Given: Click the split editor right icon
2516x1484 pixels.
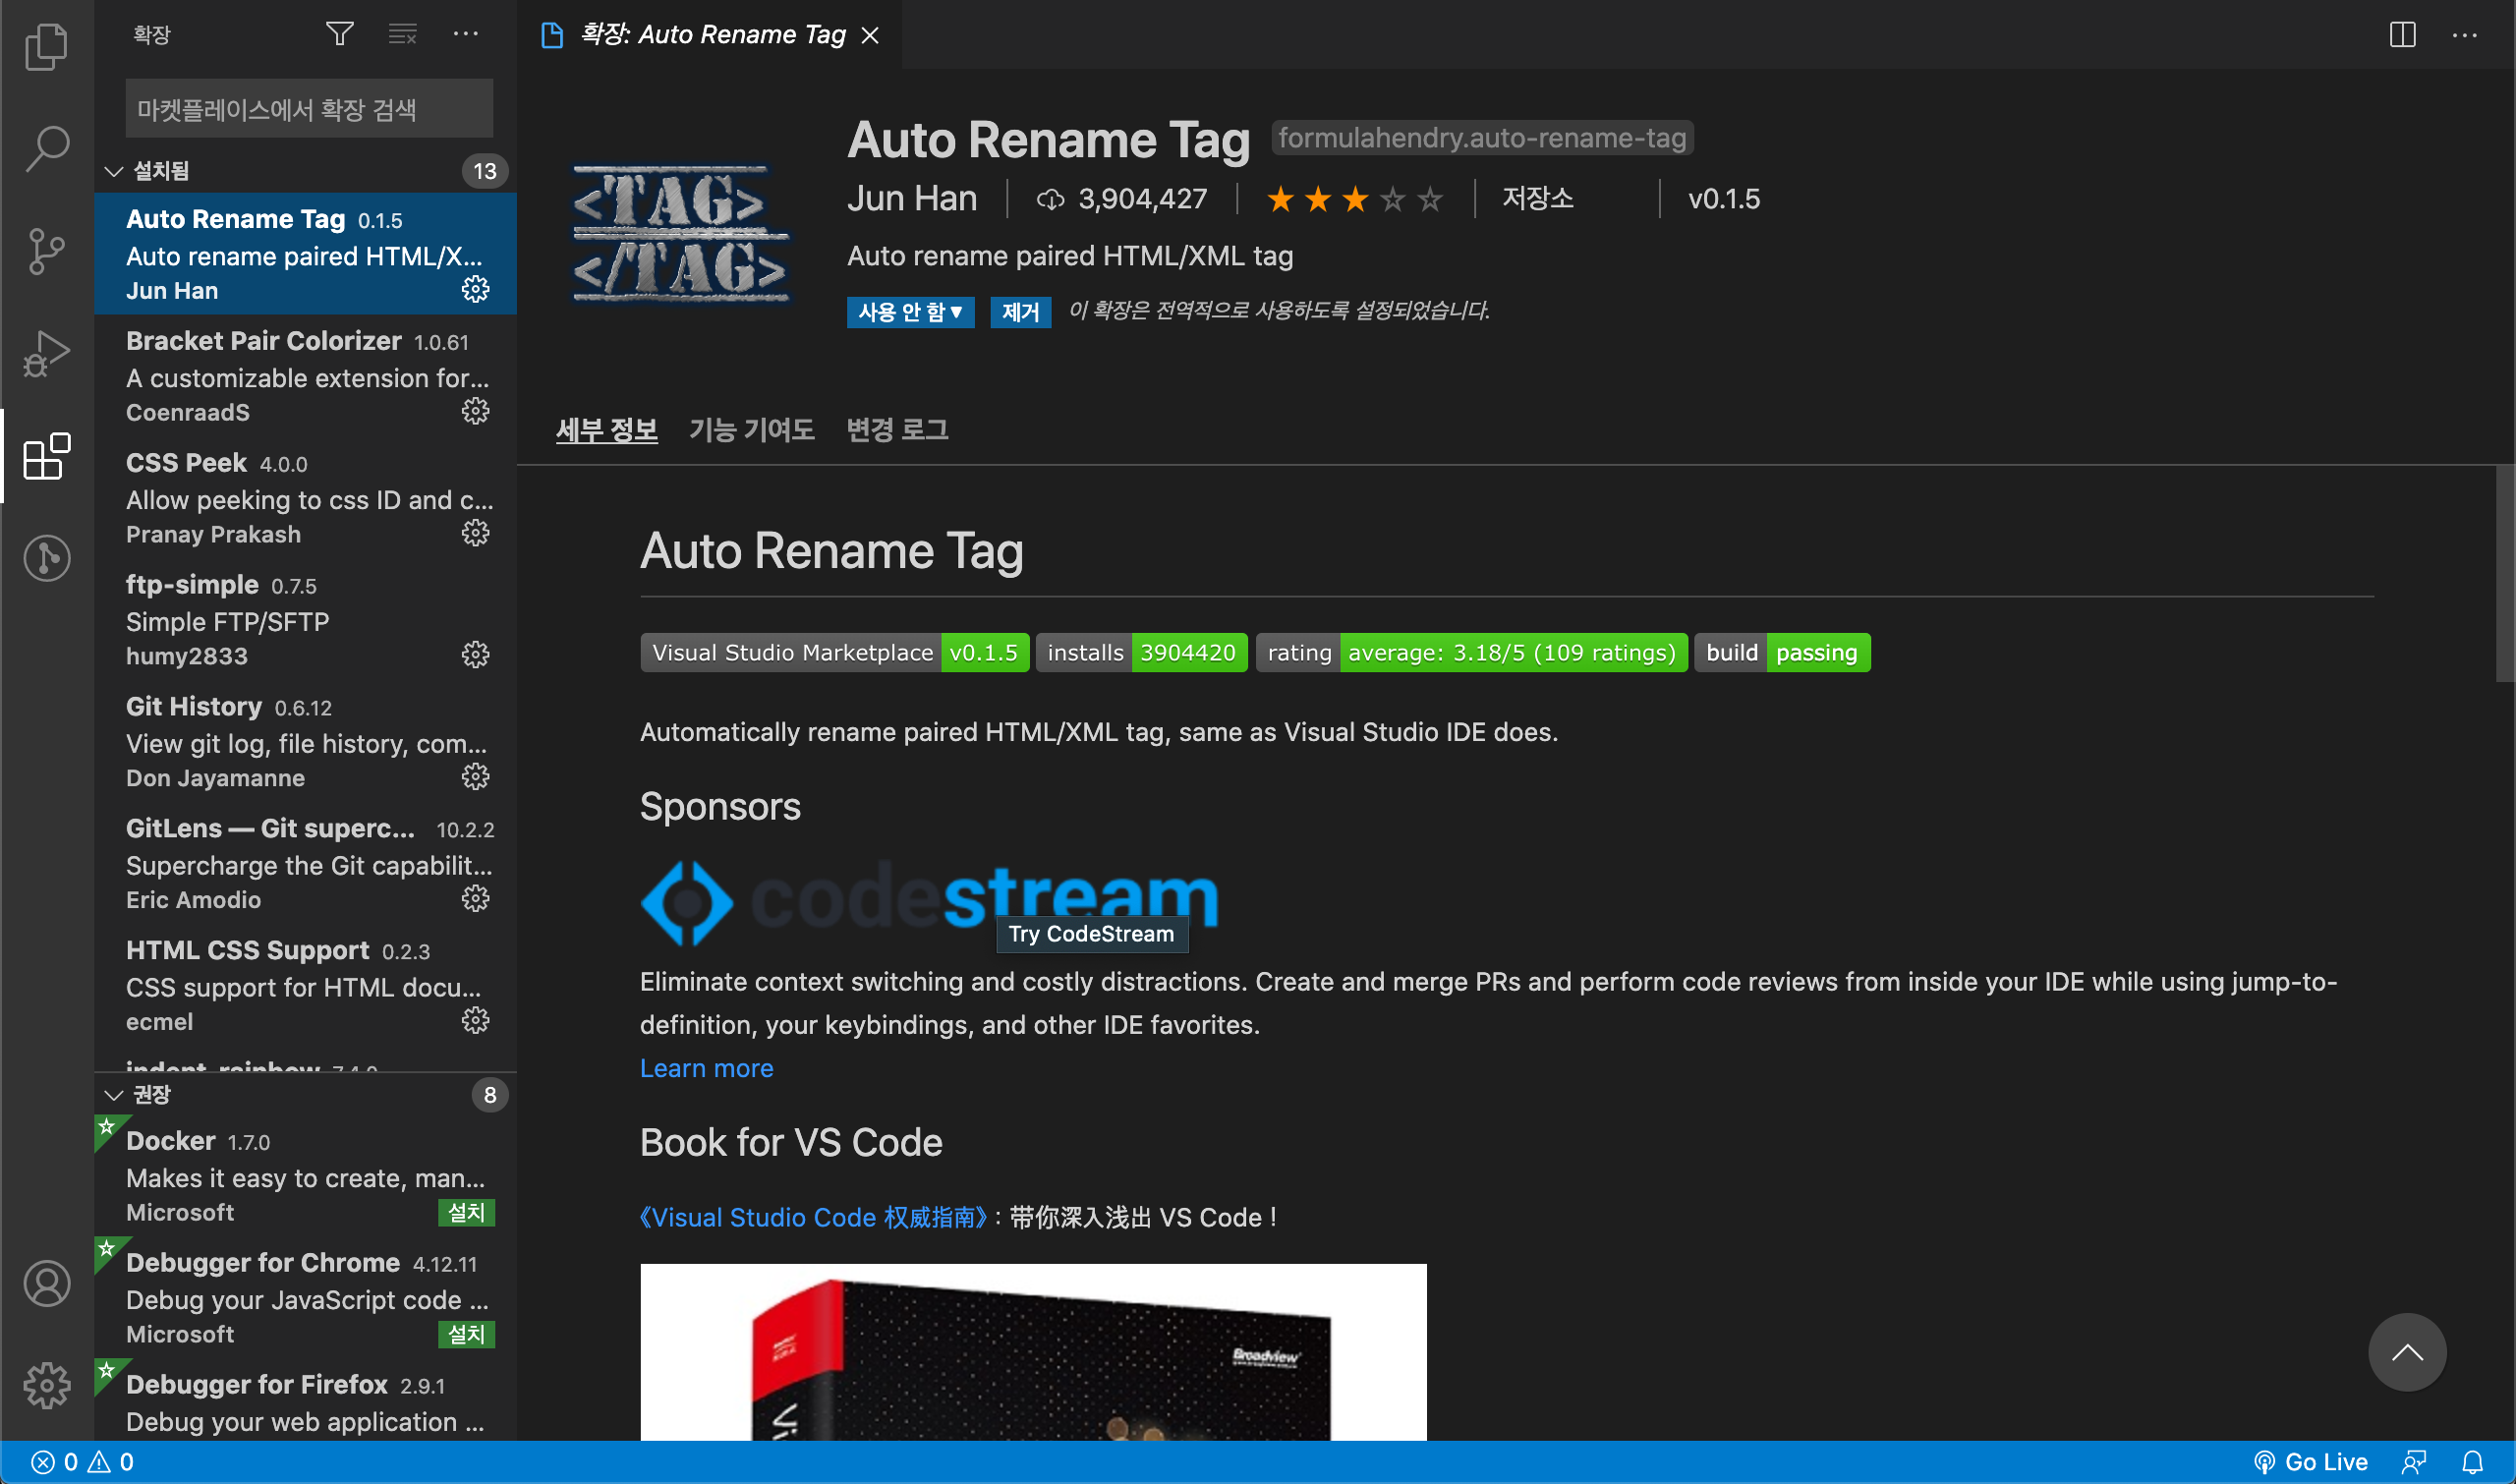Looking at the screenshot, I should (x=2402, y=35).
